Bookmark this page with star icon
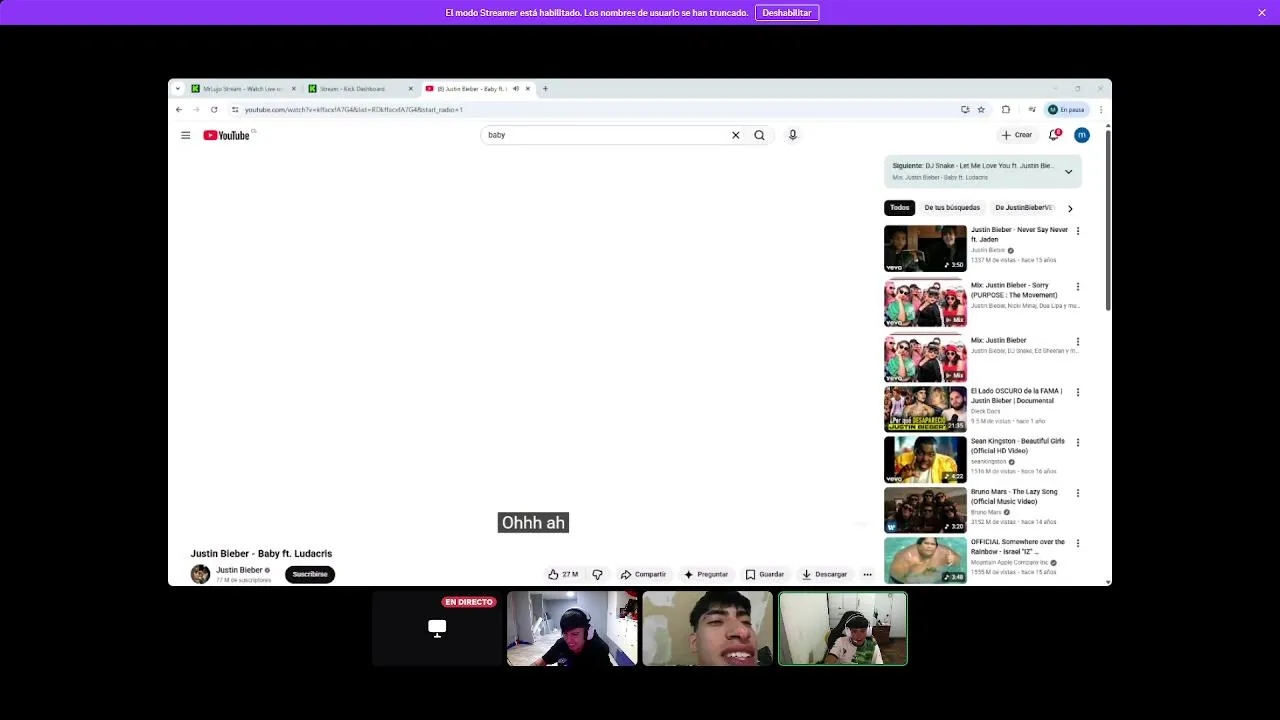The image size is (1280, 720). 981,109
